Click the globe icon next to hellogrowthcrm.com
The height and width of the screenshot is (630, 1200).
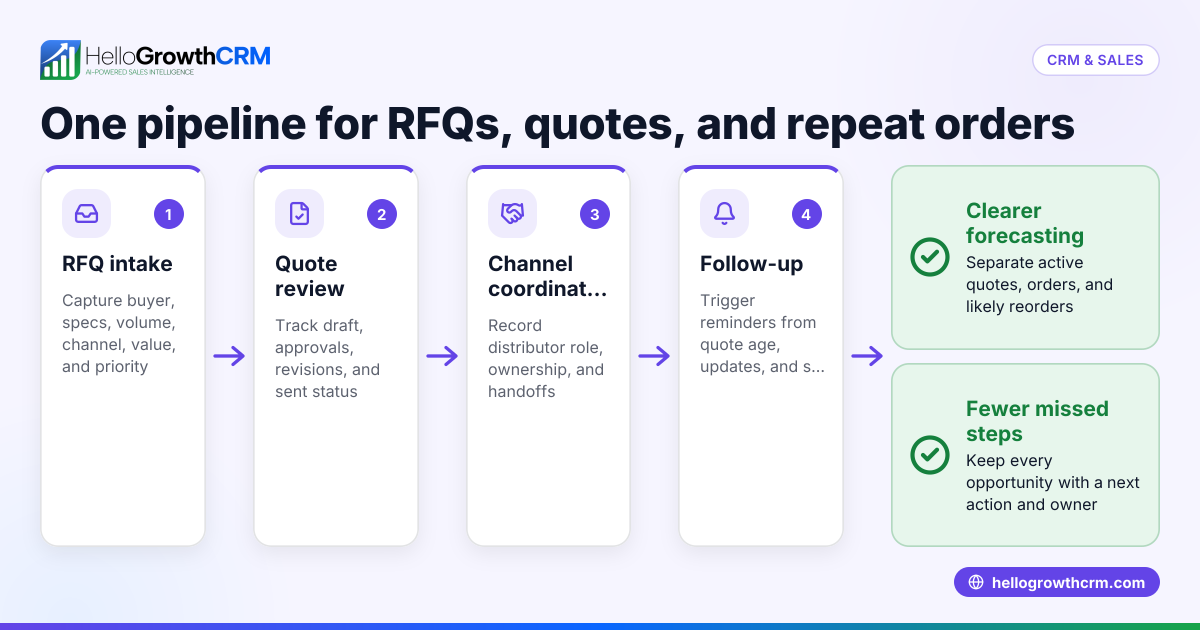976,583
